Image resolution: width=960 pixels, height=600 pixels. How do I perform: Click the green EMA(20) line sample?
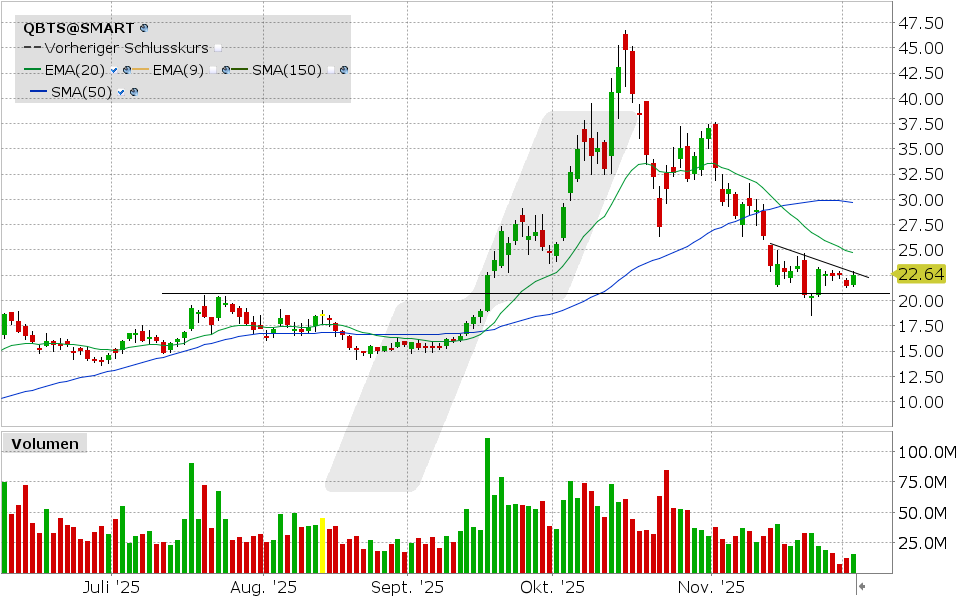(x=32, y=69)
